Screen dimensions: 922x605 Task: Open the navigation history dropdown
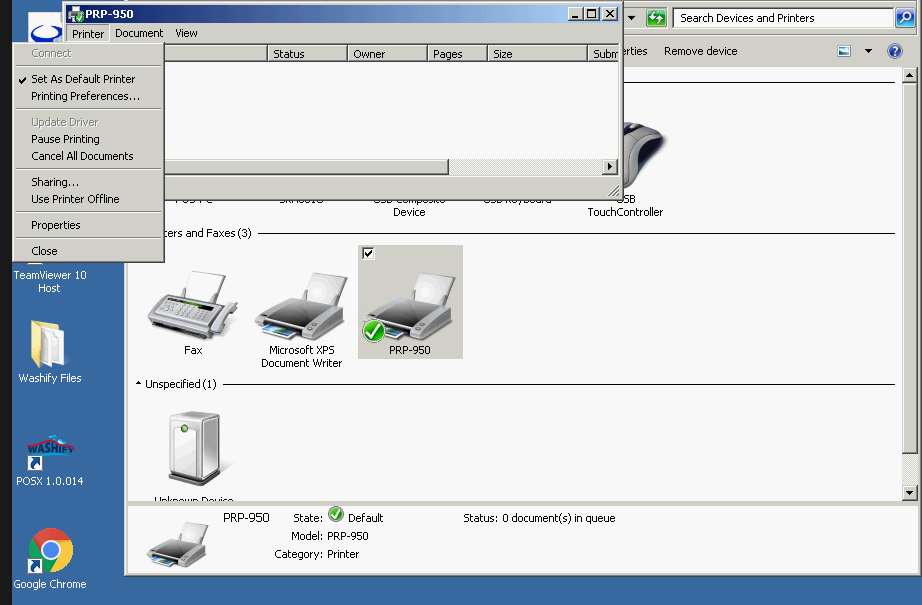(x=632, y=17)
